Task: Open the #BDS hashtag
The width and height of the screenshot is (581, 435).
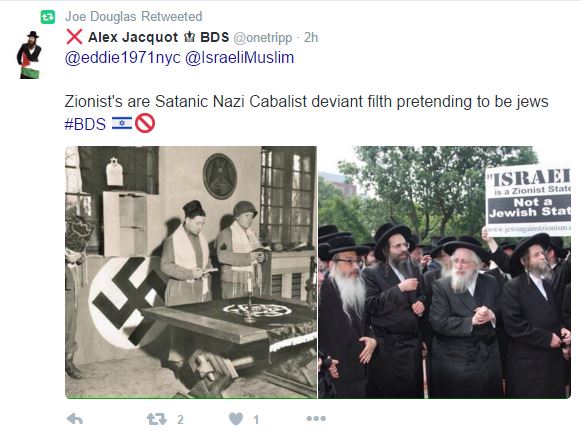Action: pyautogui.click(x=85, y=124)
